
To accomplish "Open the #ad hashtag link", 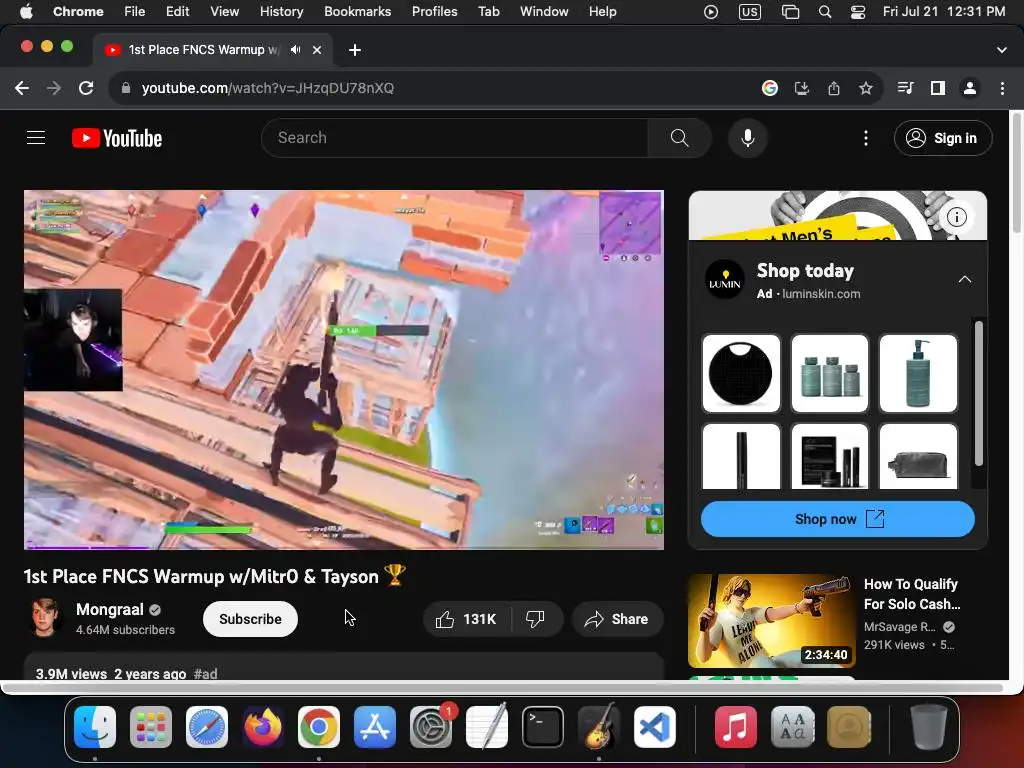I will click(x=206, y=673).
